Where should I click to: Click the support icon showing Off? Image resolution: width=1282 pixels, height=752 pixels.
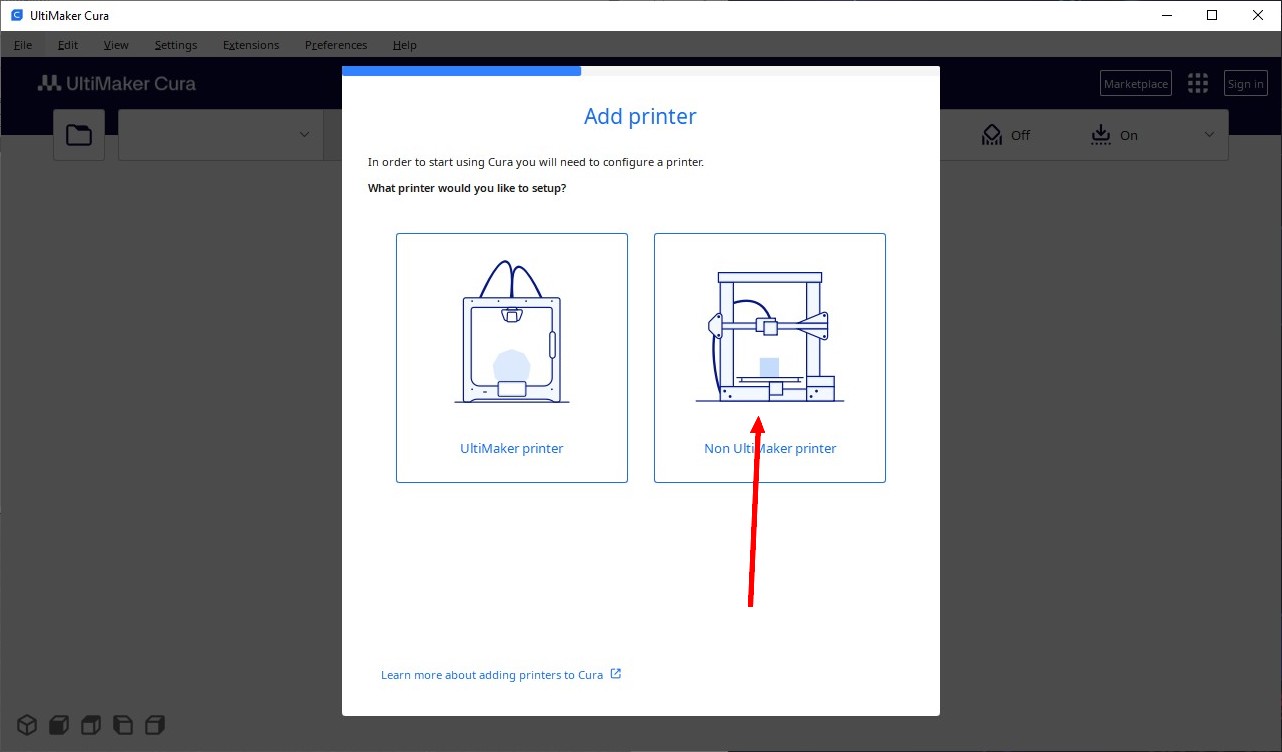[x=992, y=135]
